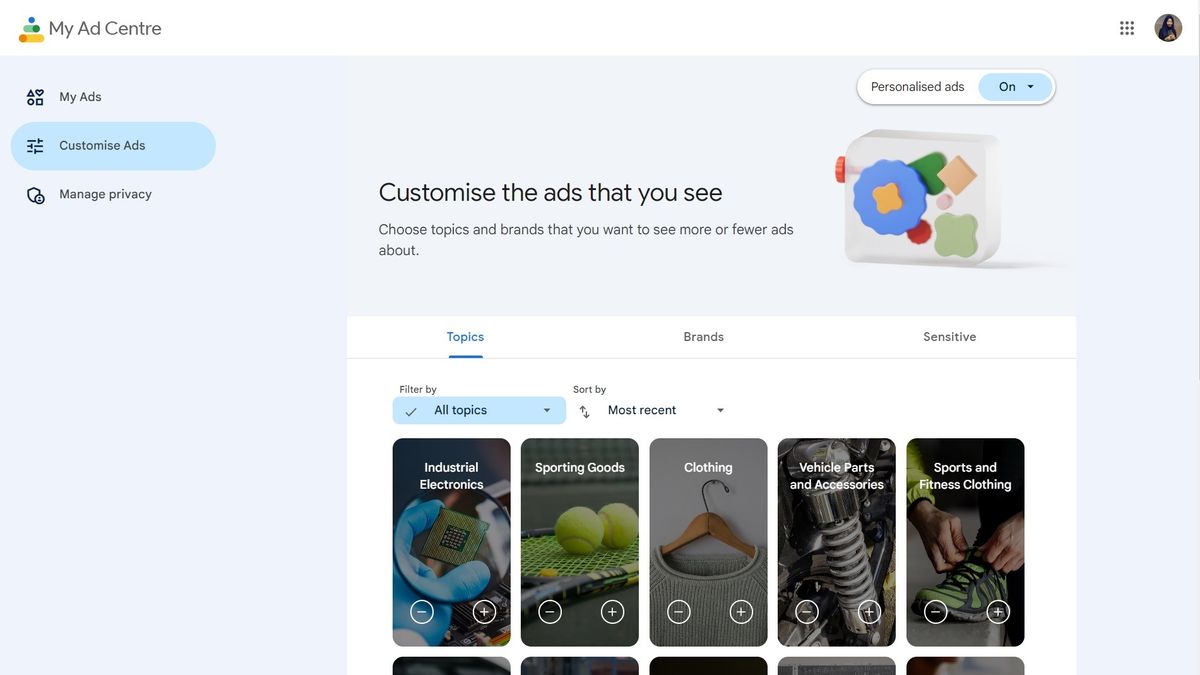Open the Vehicle Parts and Accessories card
Viewport: 1200px width, 675px height.
tap(837, 542)
